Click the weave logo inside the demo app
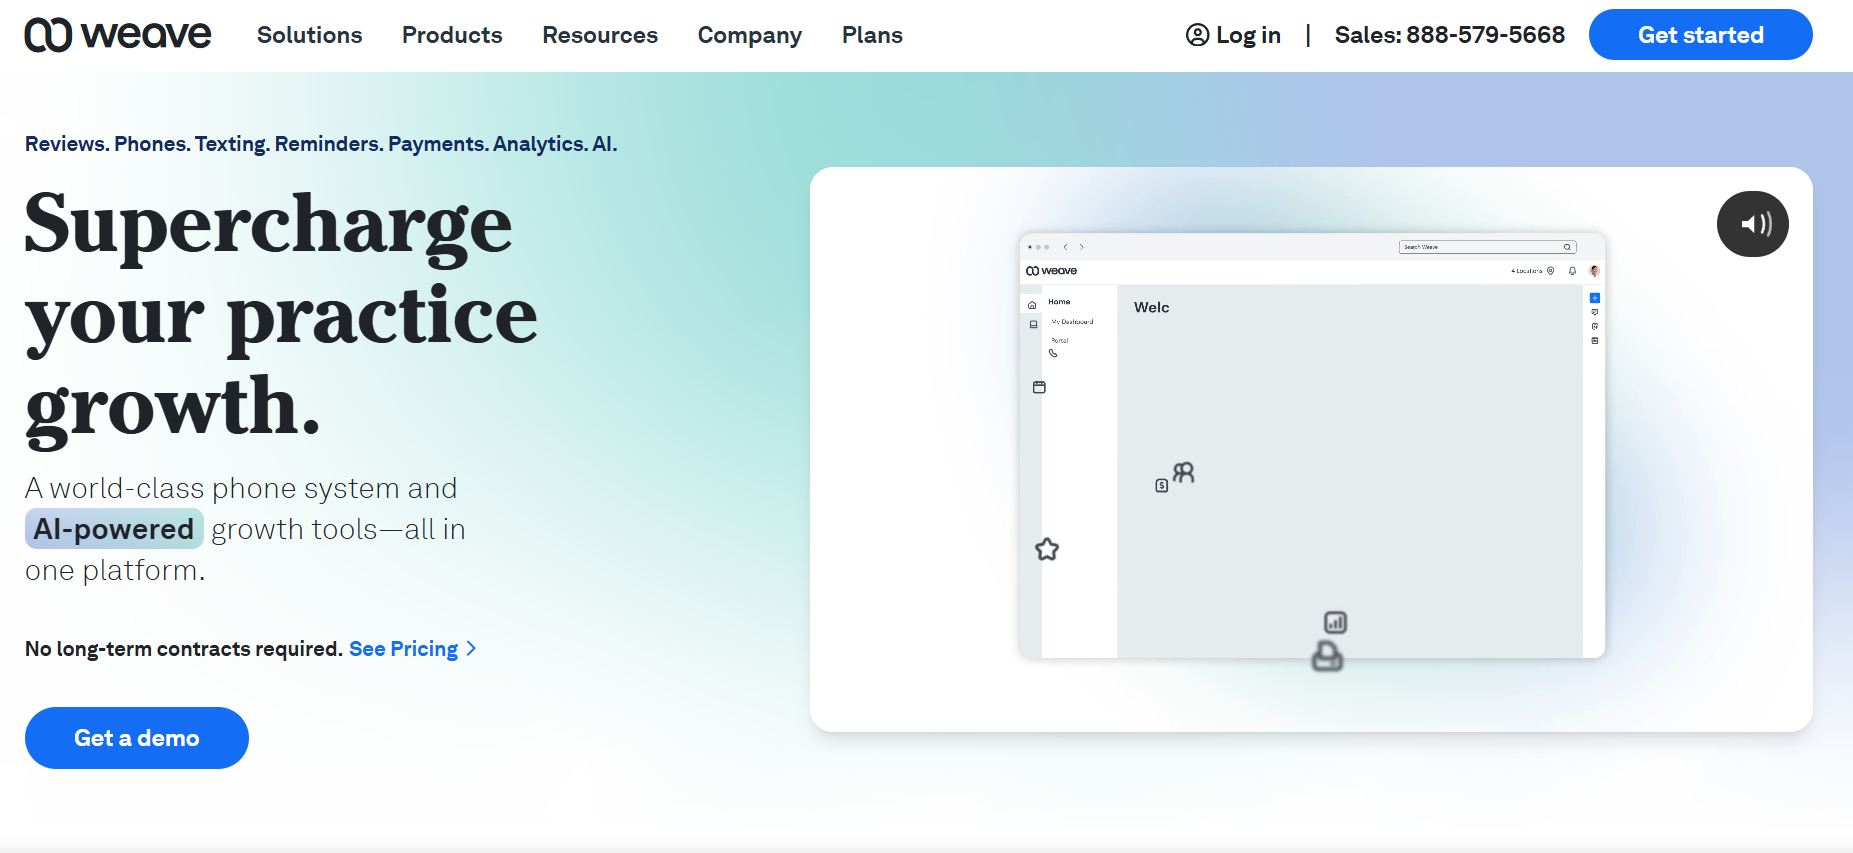The width and height of the screenshot is (1853, 853). 1052,271
